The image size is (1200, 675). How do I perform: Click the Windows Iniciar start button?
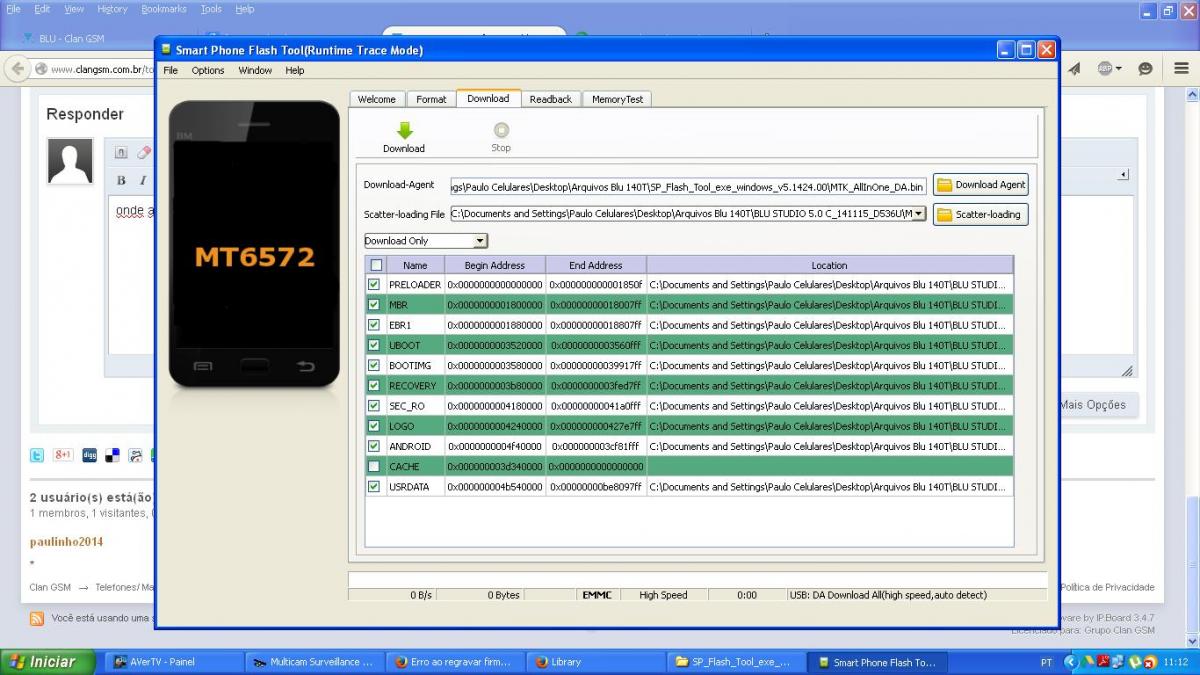tap(47, 662)
